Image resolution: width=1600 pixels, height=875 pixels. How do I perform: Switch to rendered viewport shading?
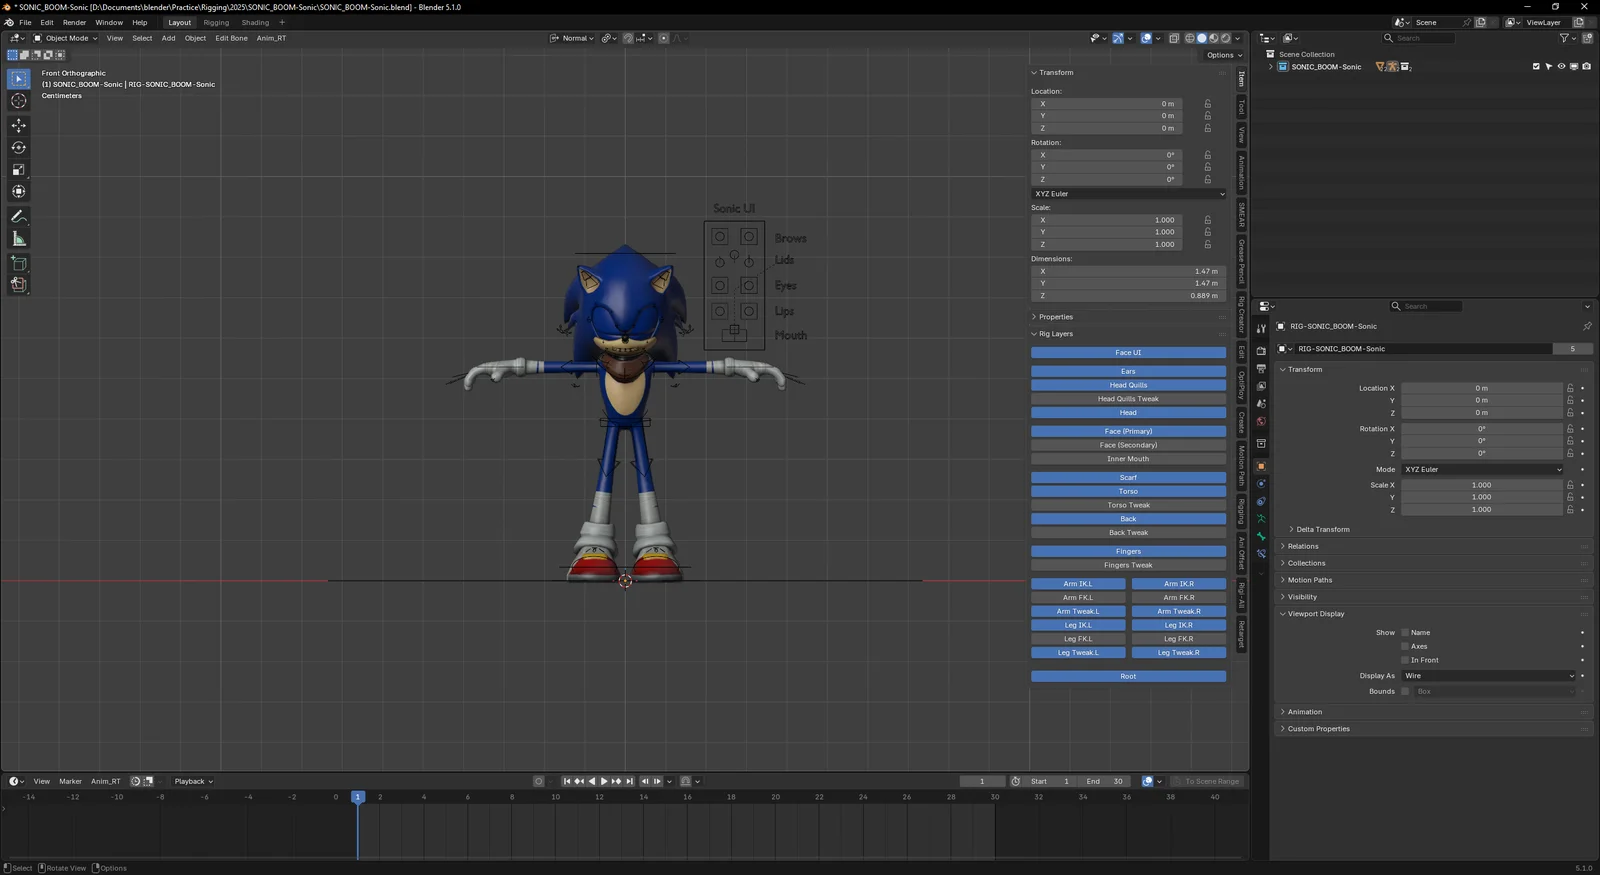[1225, 38]
